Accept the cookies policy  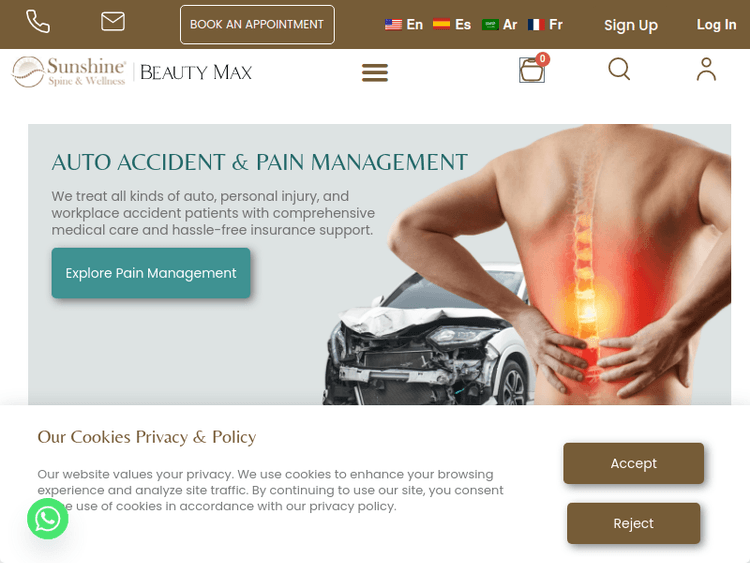click(x=633, y=463)
